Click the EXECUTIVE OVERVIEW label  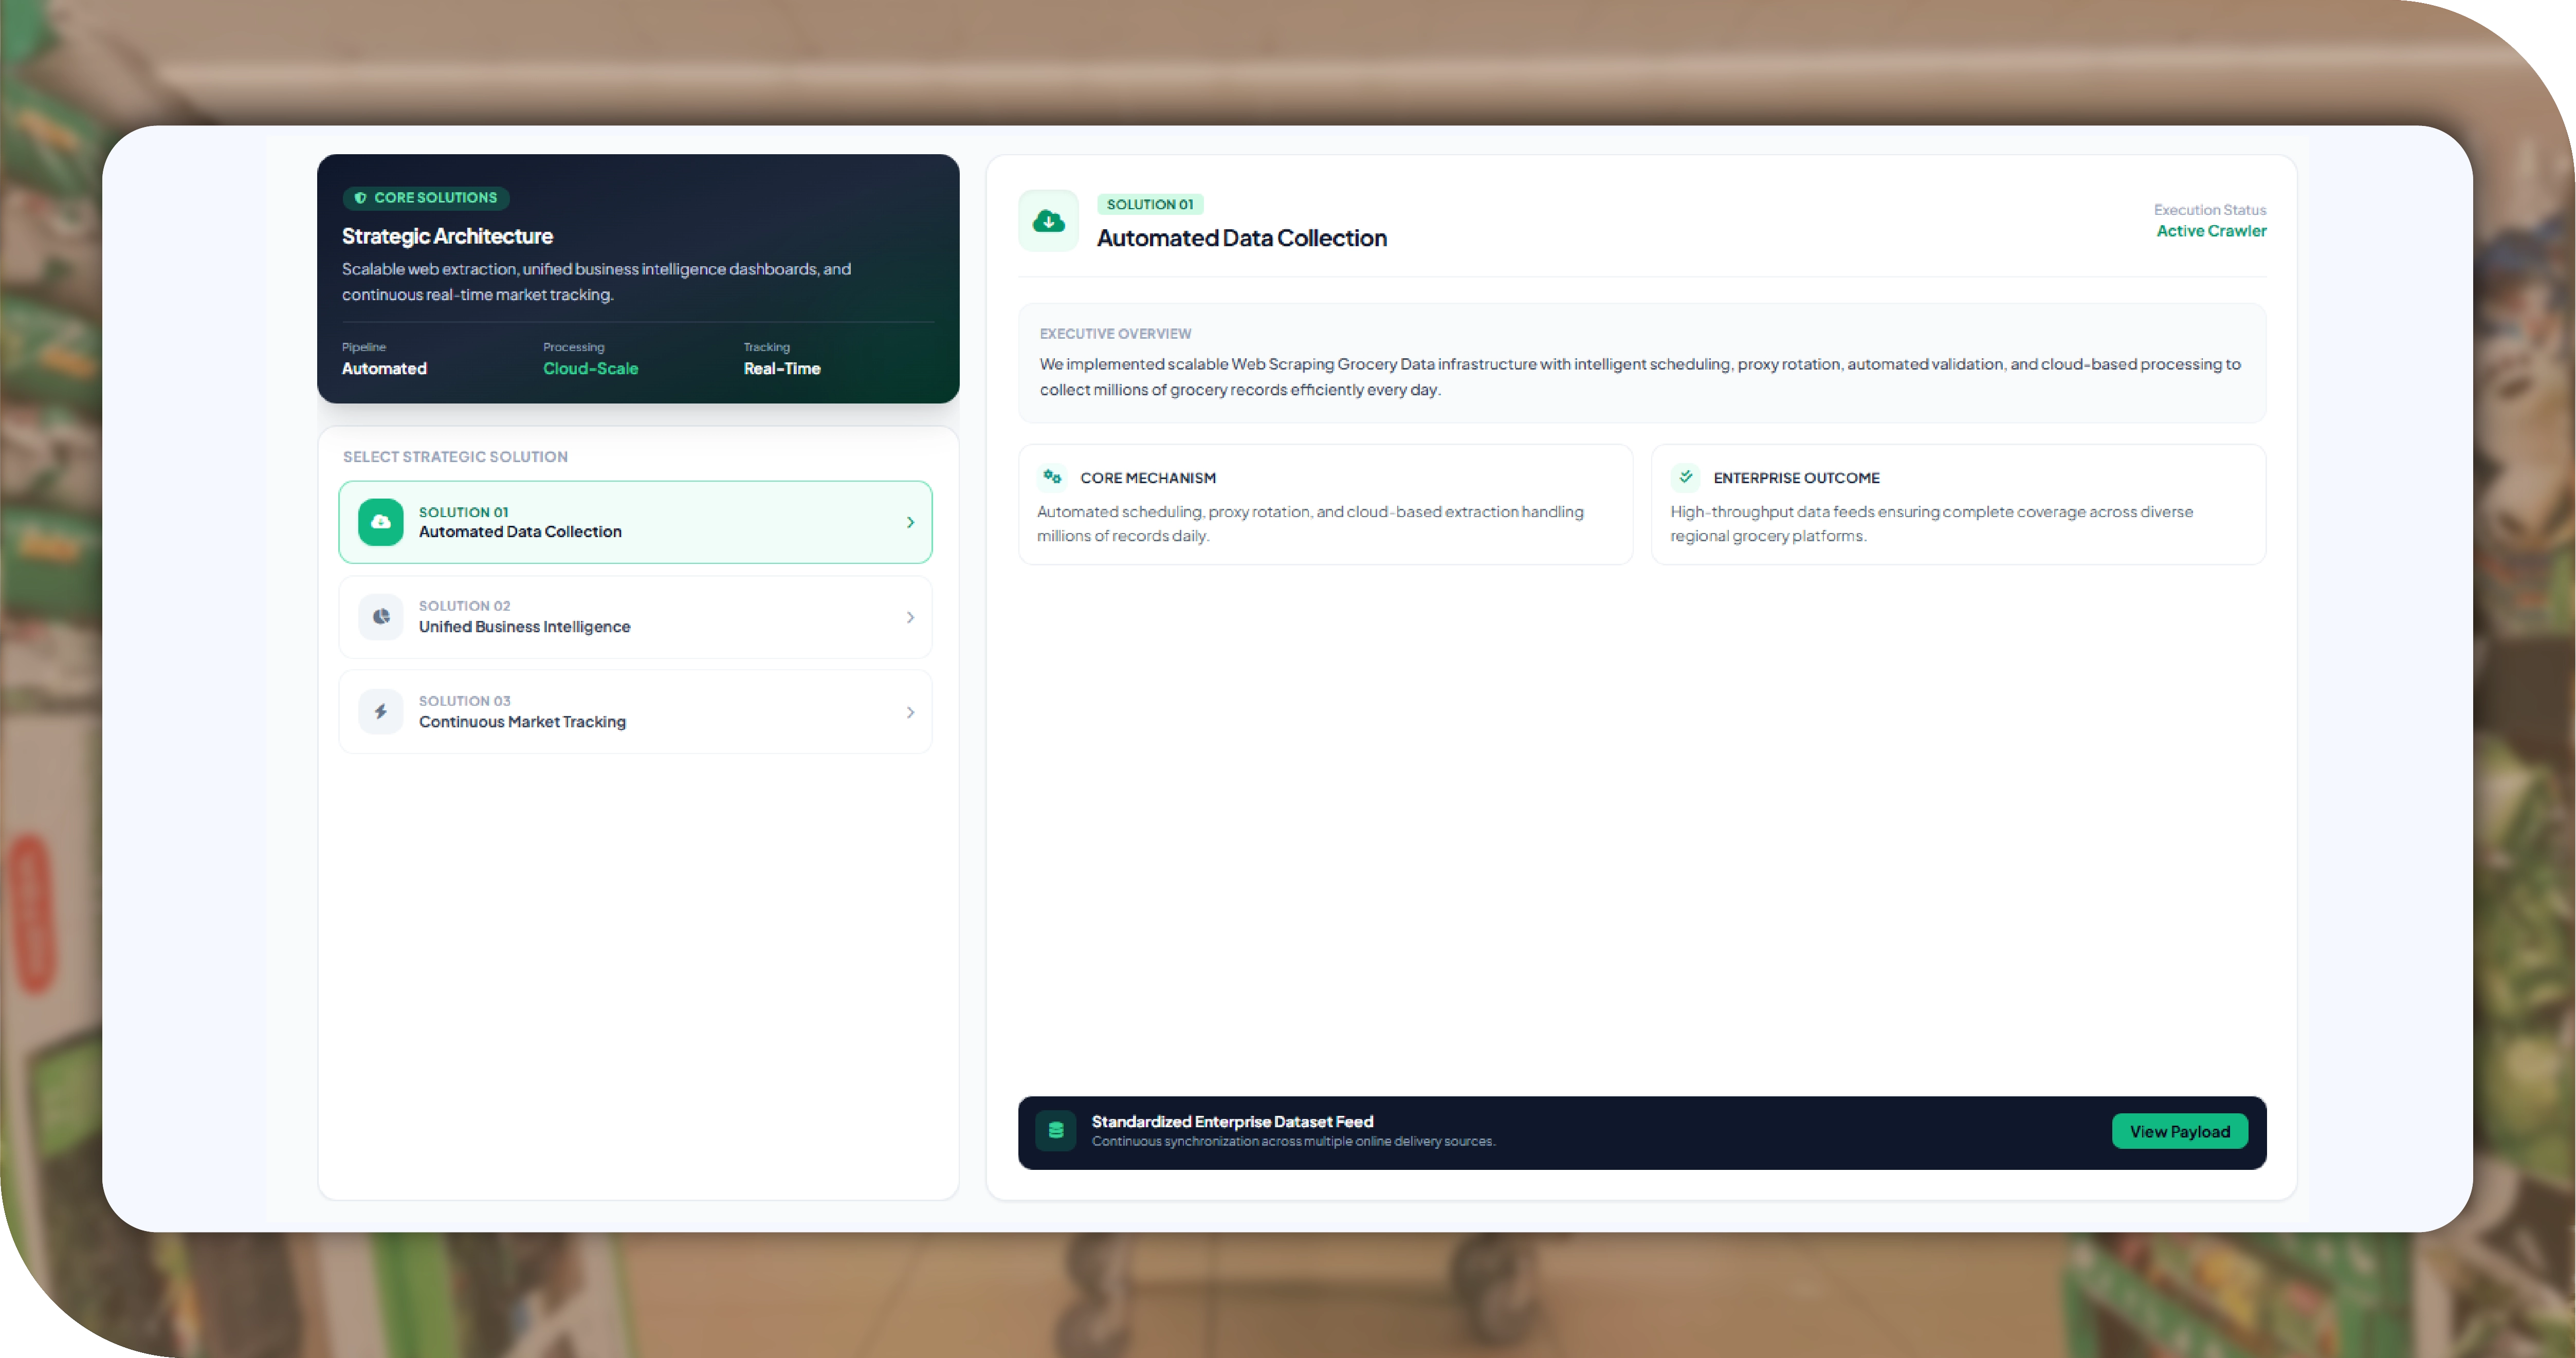(x=1115, y=334)
